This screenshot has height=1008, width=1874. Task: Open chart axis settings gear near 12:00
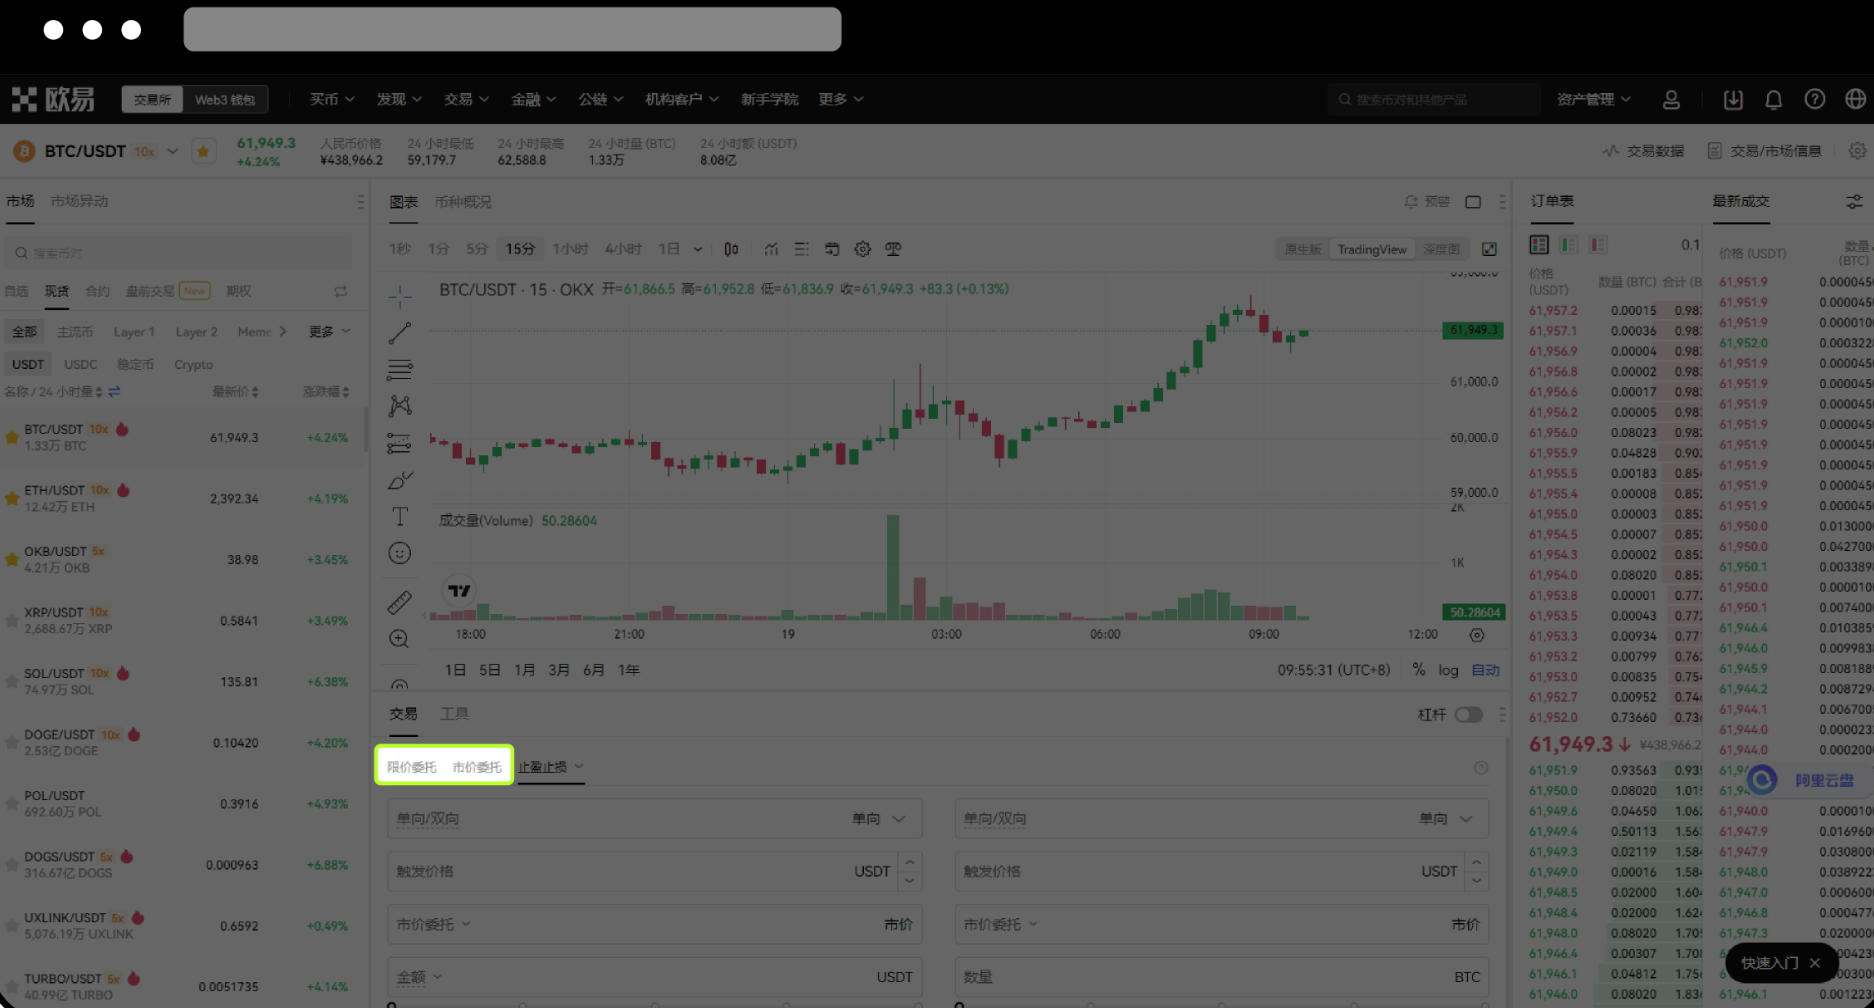(x=1477, y=635)
